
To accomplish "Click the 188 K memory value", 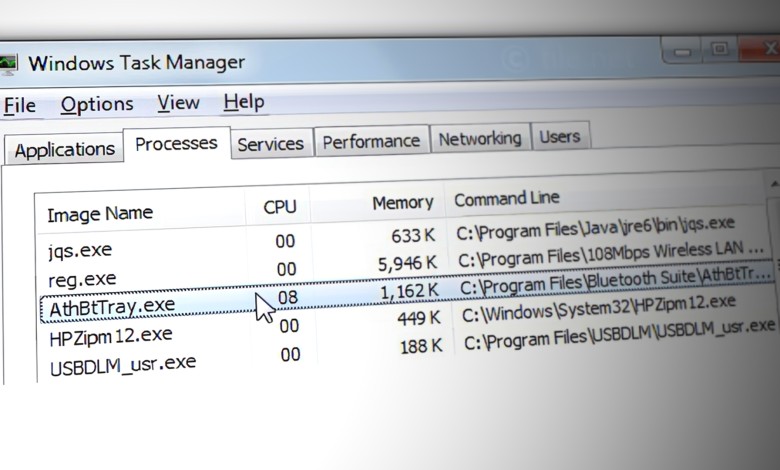I will (x=421, y=346).
